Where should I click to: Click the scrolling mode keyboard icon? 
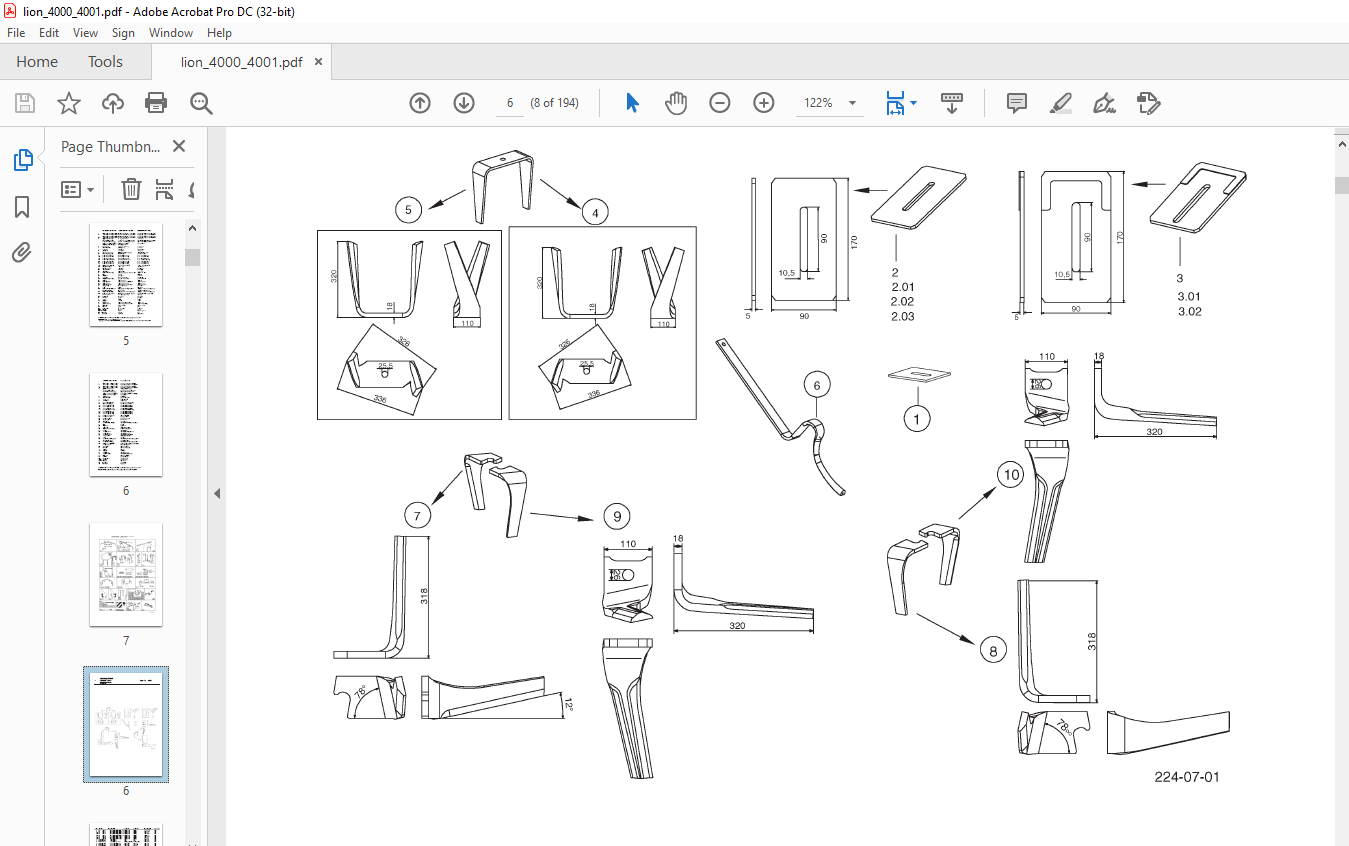952,103
